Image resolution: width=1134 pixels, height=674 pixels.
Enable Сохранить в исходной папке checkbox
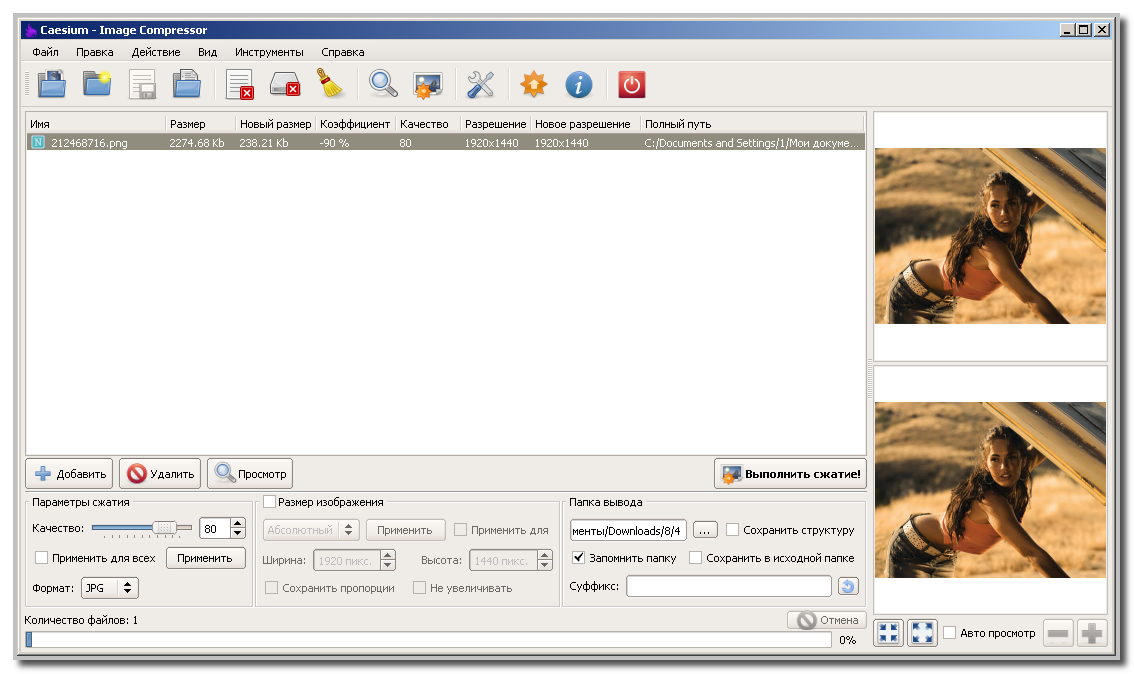[695, 557]
